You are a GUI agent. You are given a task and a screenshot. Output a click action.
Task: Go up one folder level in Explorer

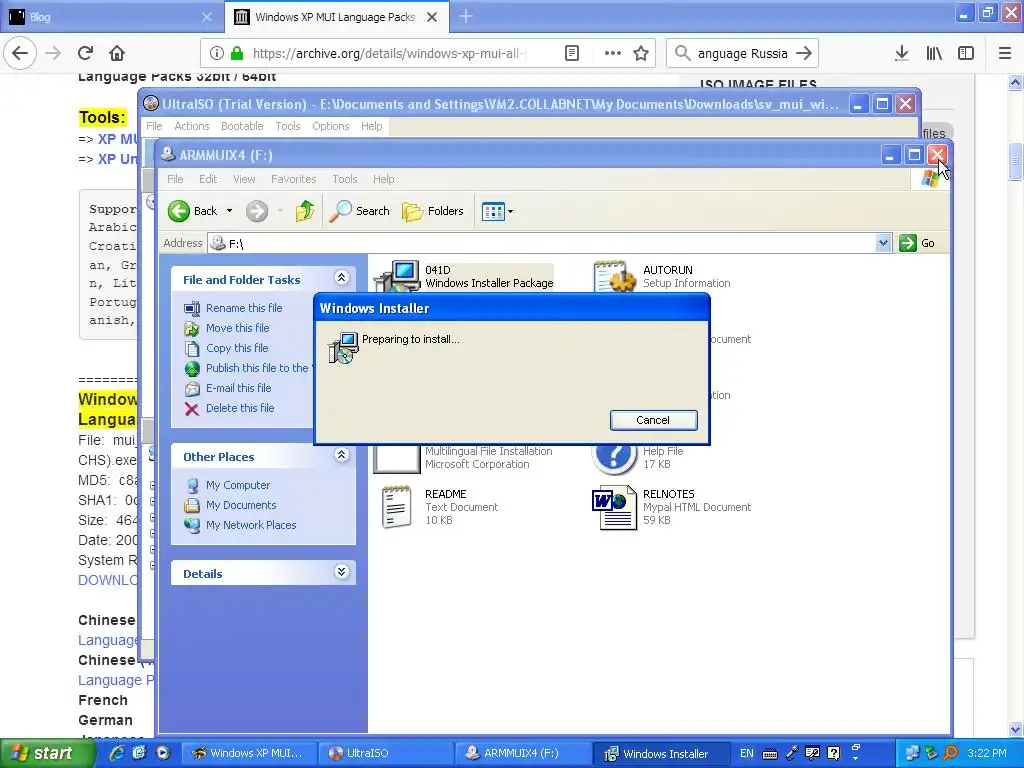coord(304,211)
